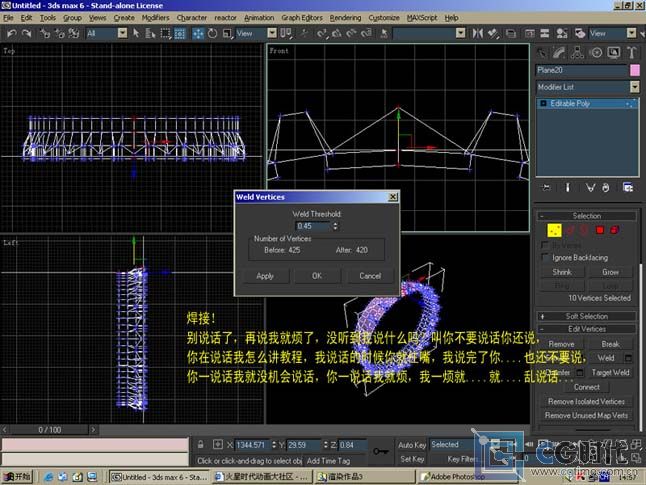This screenshot has width=646, height=485.
Task: Select Element sub-object level icon
Action: (614, 230)
